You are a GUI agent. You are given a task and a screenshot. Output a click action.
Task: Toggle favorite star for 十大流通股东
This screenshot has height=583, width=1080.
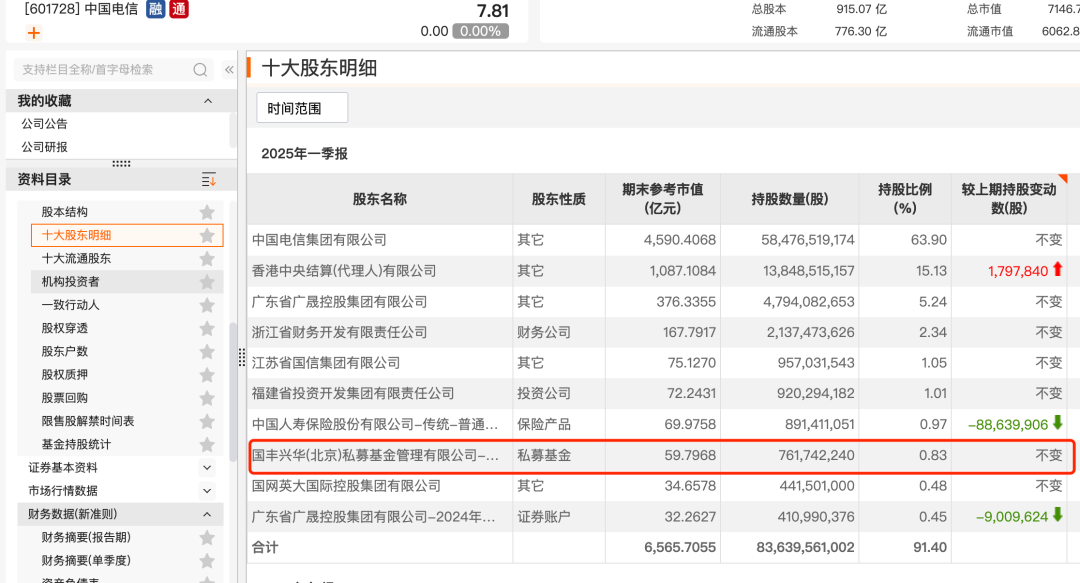(x=207, y=259)
